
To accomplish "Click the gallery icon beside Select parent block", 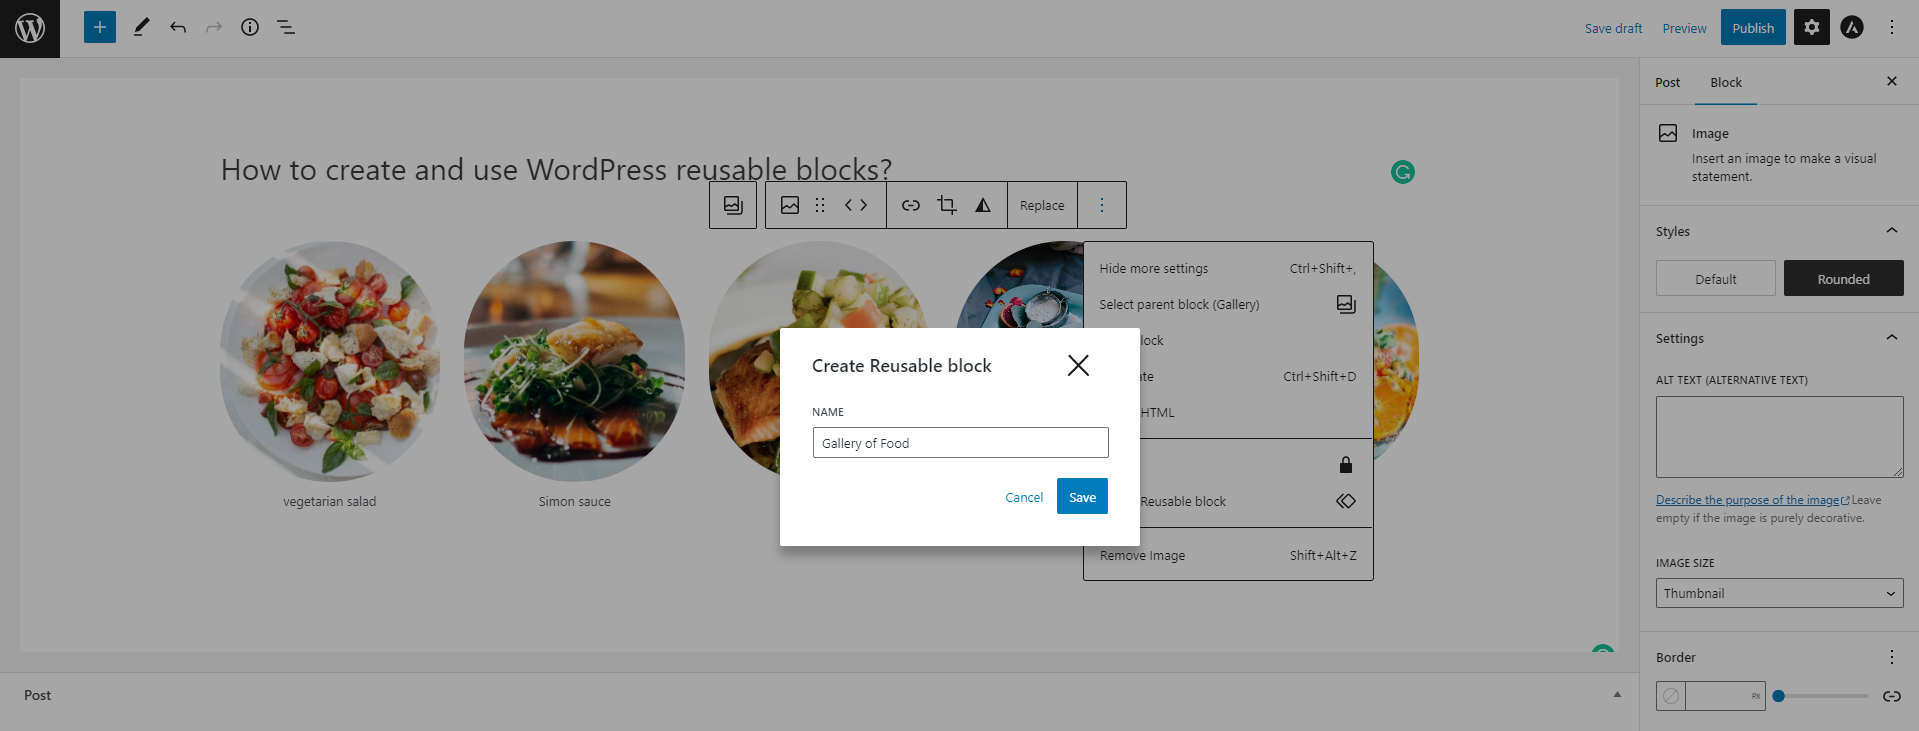I will click(x=1346, y=304).
